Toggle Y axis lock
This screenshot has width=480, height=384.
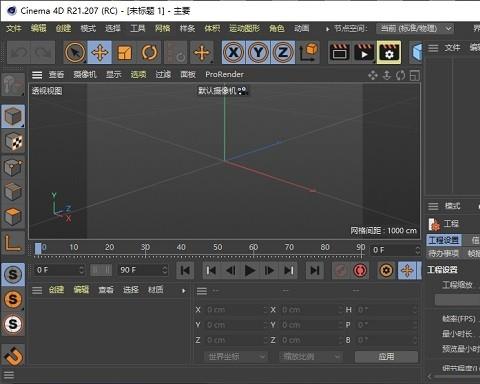pos(258,52)
